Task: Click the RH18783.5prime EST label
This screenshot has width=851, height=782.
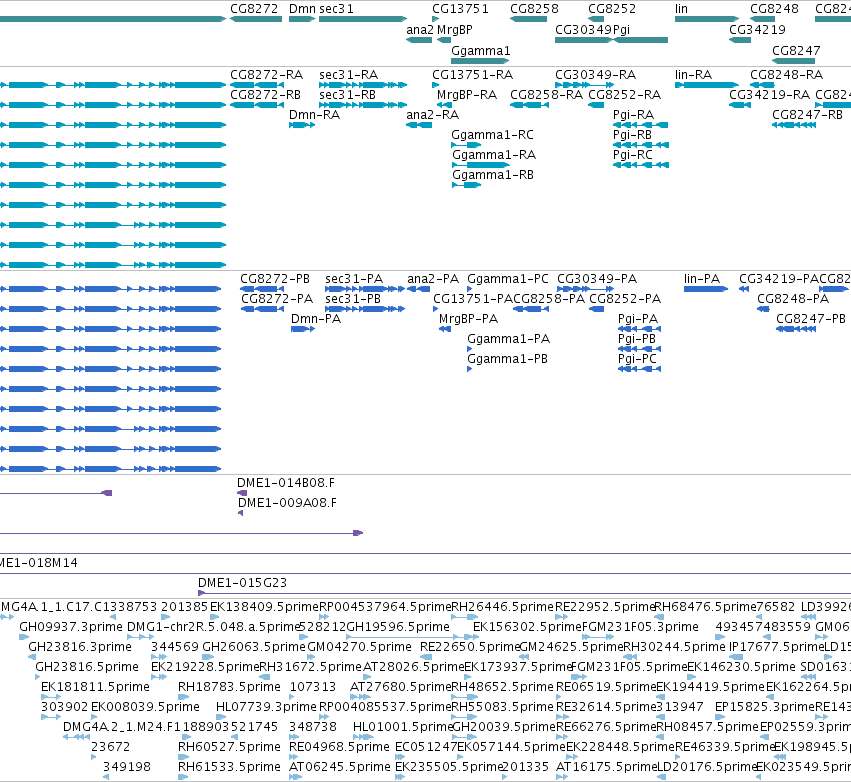Action: (x=229, y=686)
